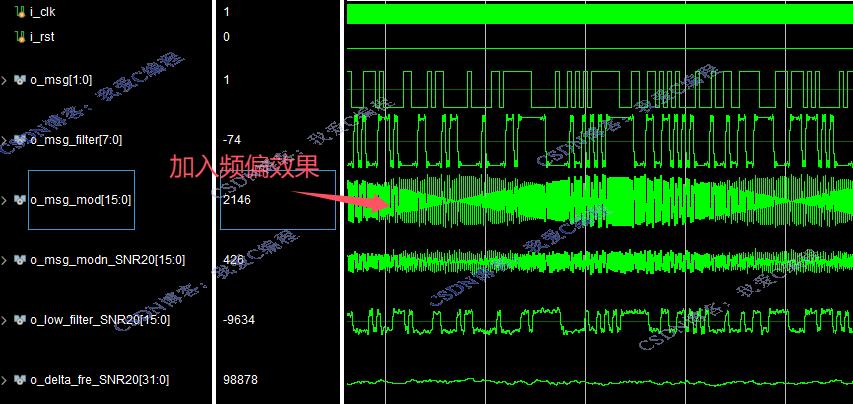
Task: Expand the o_msg[1:0] bus
Action: pyautogui.click(x=4, y=80)
